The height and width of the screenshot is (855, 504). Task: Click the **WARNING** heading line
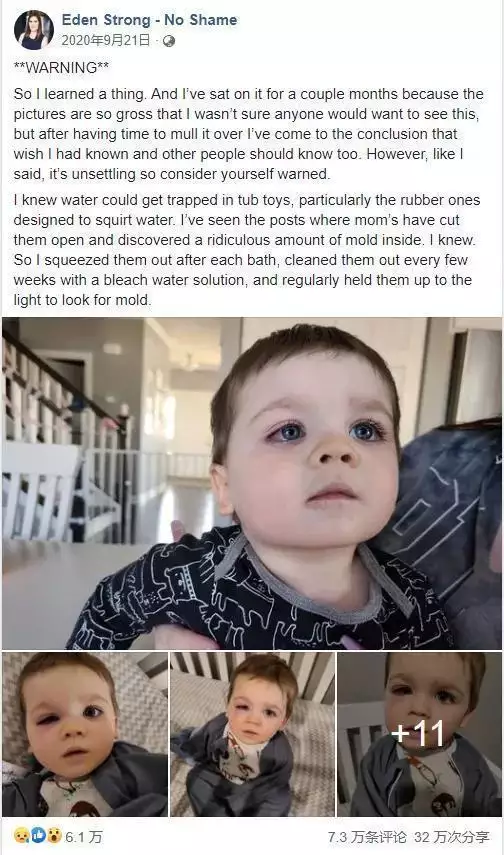(x=61, y=68)
